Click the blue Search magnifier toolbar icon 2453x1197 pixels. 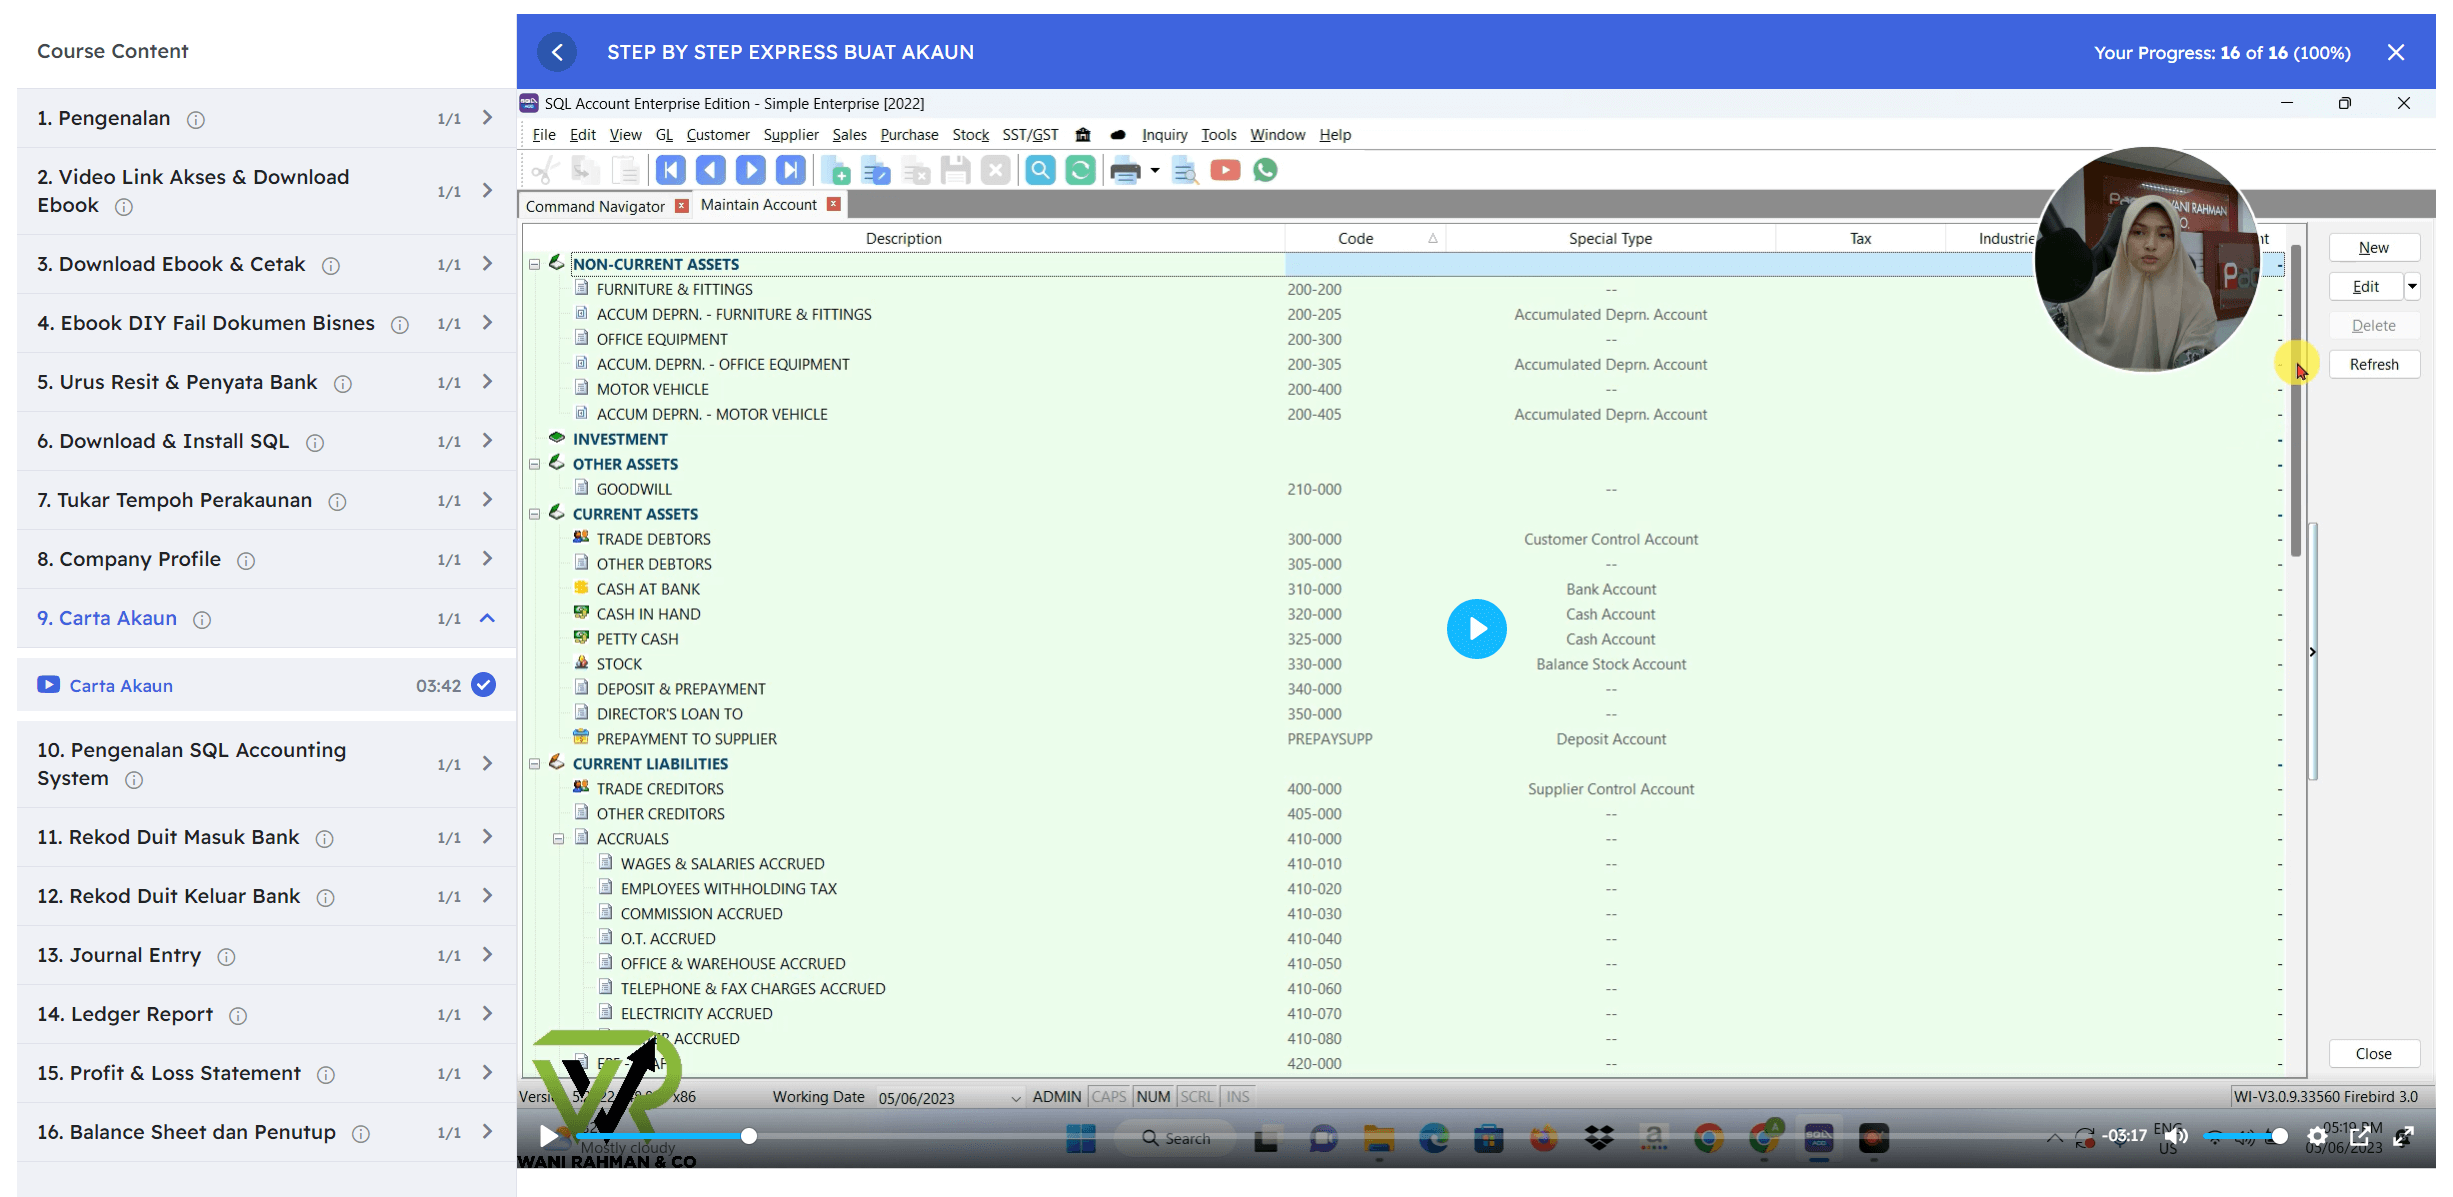(x=1040, y=171)
